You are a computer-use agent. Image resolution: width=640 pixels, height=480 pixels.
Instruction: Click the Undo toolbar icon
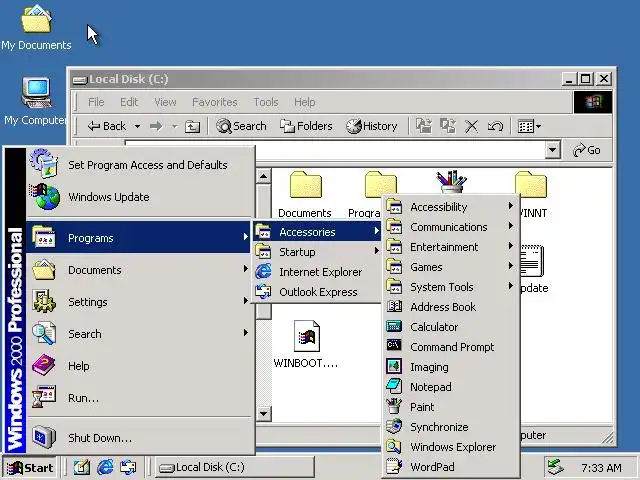pyautogui.click(x=495, y=126)
